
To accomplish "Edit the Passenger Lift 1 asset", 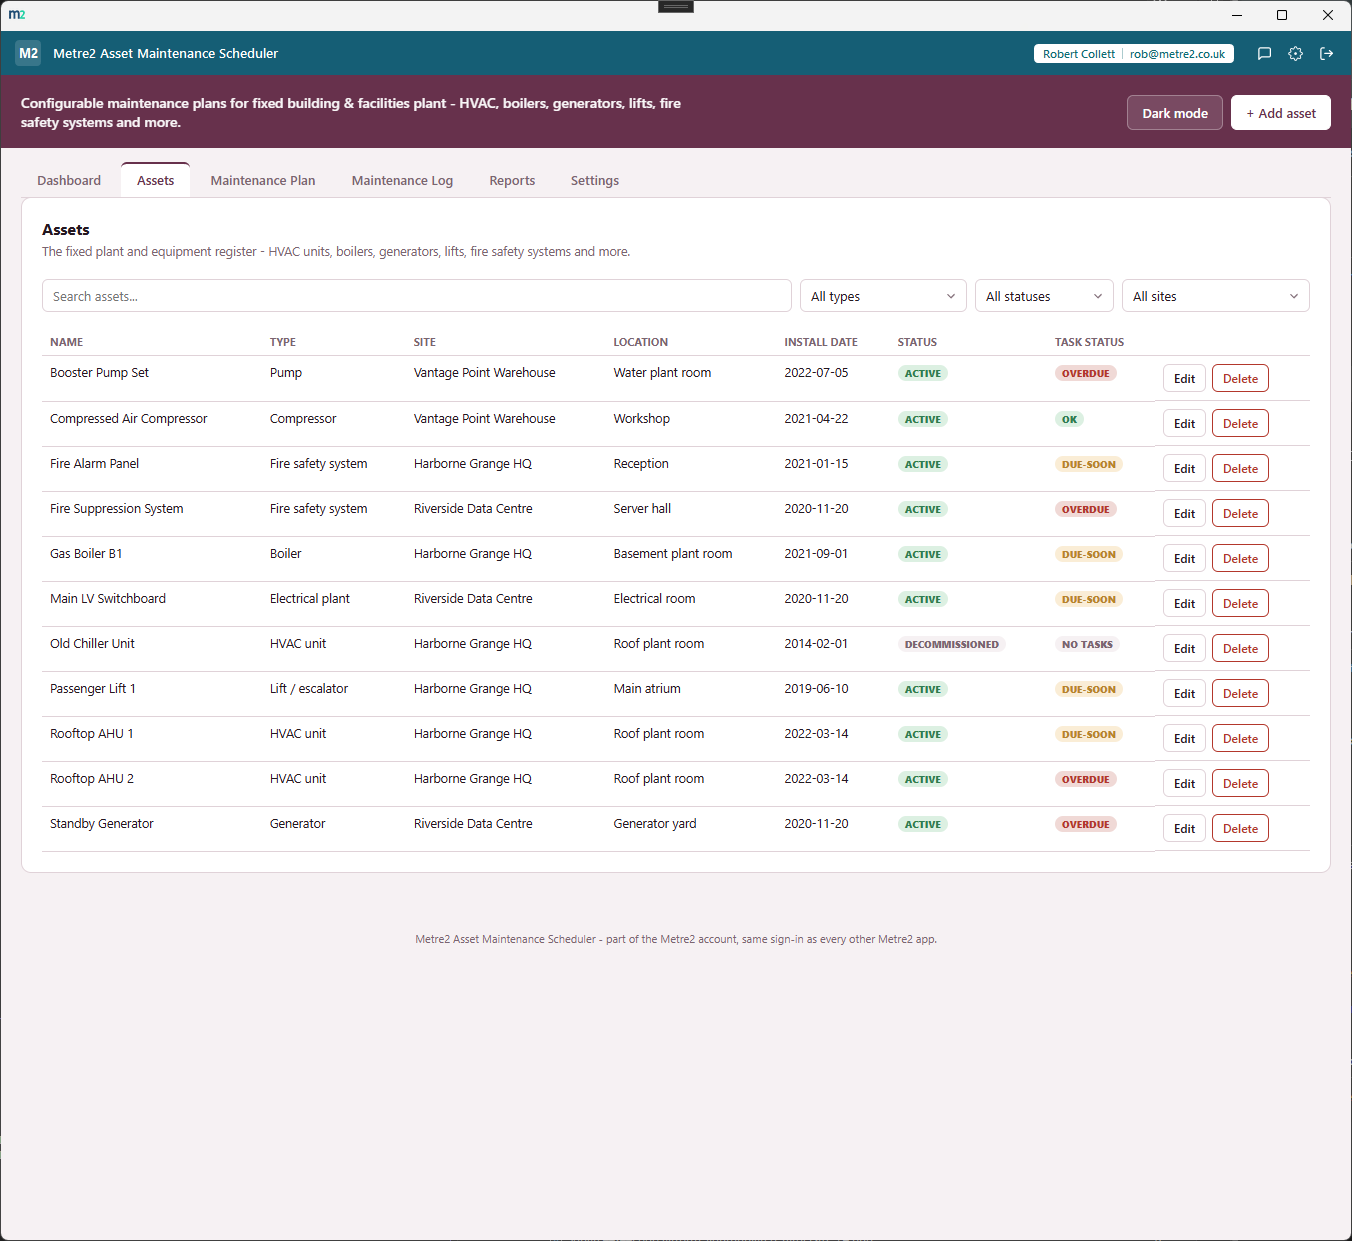I will click(x=1184, y=694).
